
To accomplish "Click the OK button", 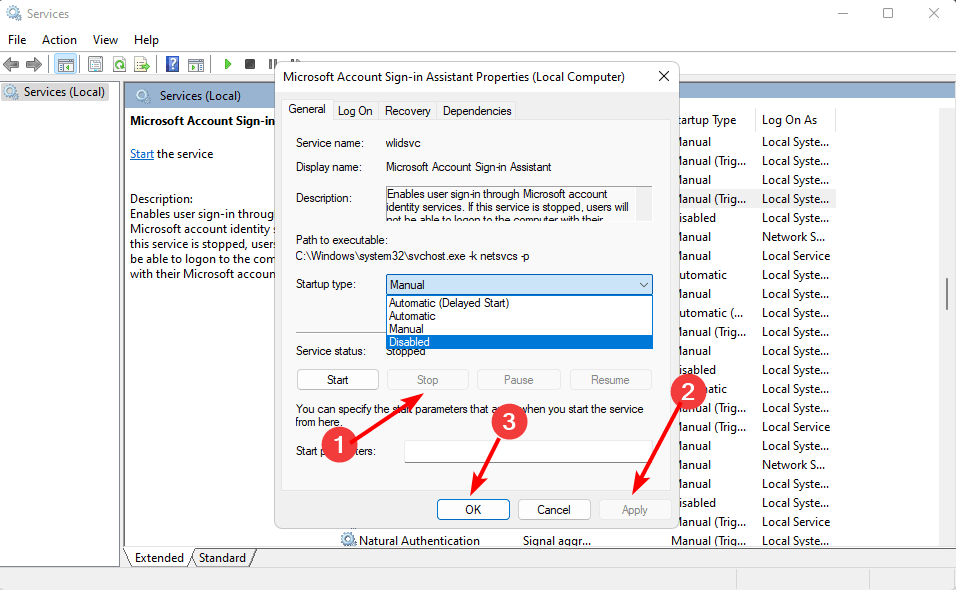I will pyautogui.click(x=473, y=509).
